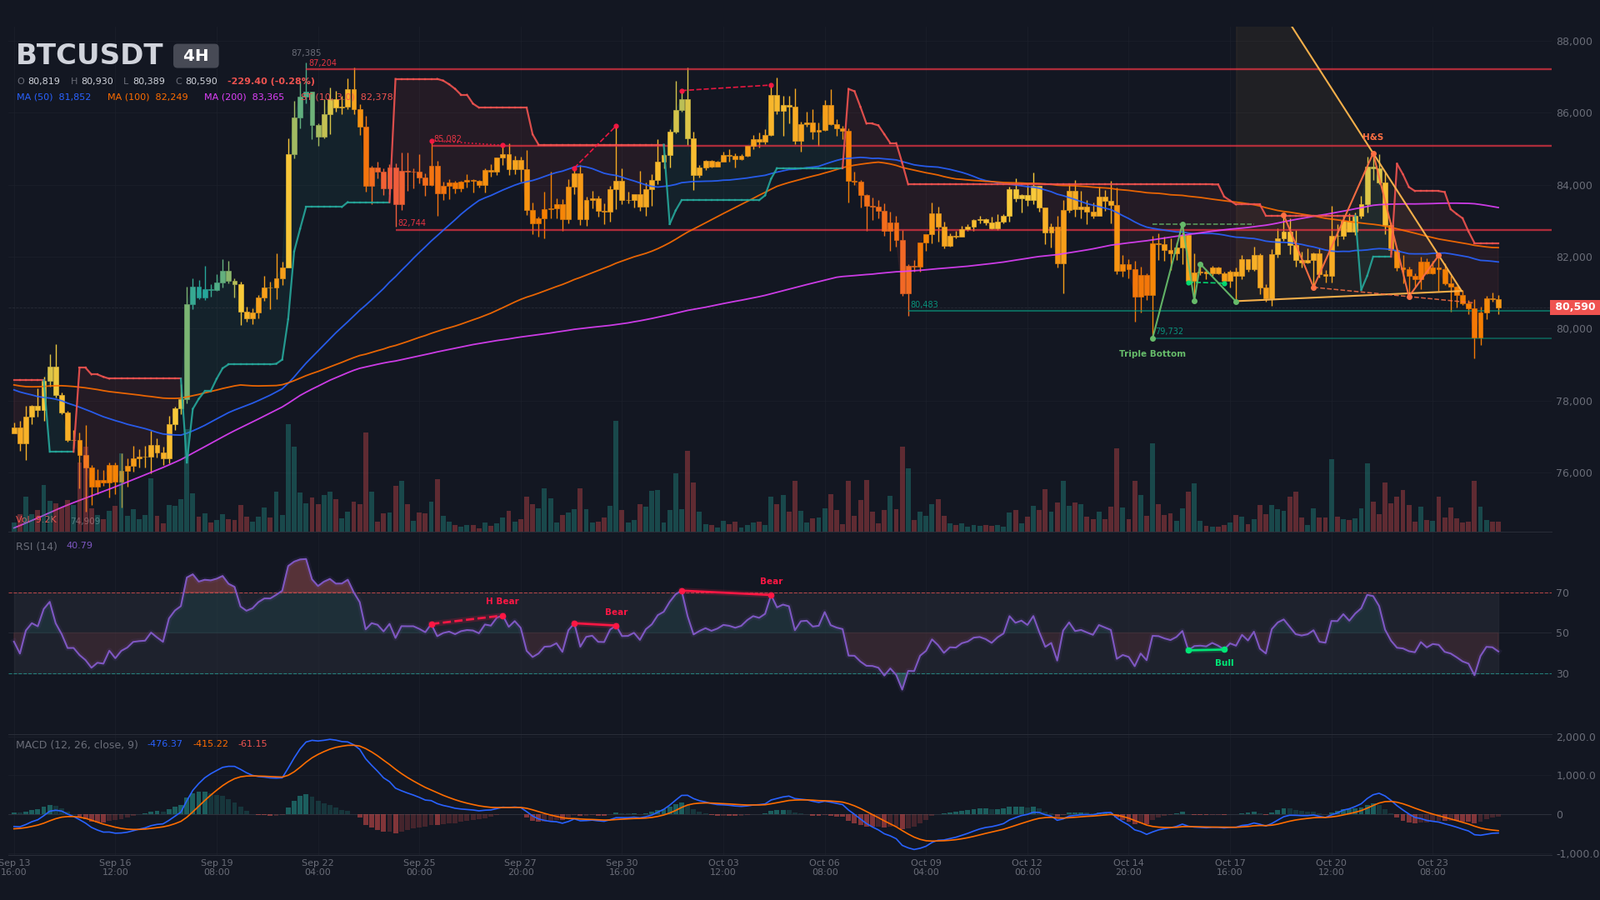Click the 87,385 high price label
The image size is (1600, 900).
(x=306, y=53)
